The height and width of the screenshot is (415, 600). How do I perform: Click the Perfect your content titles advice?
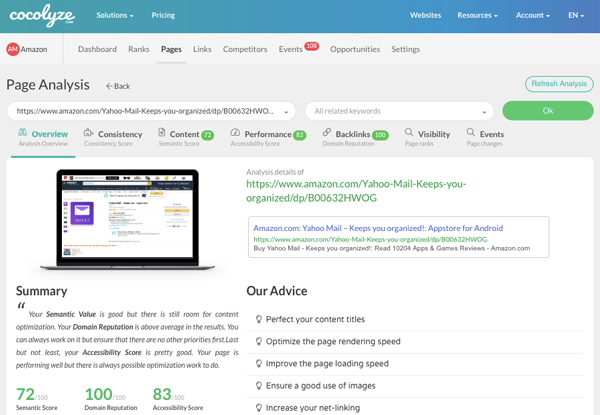pyautogui.click(x=315, y=319)
